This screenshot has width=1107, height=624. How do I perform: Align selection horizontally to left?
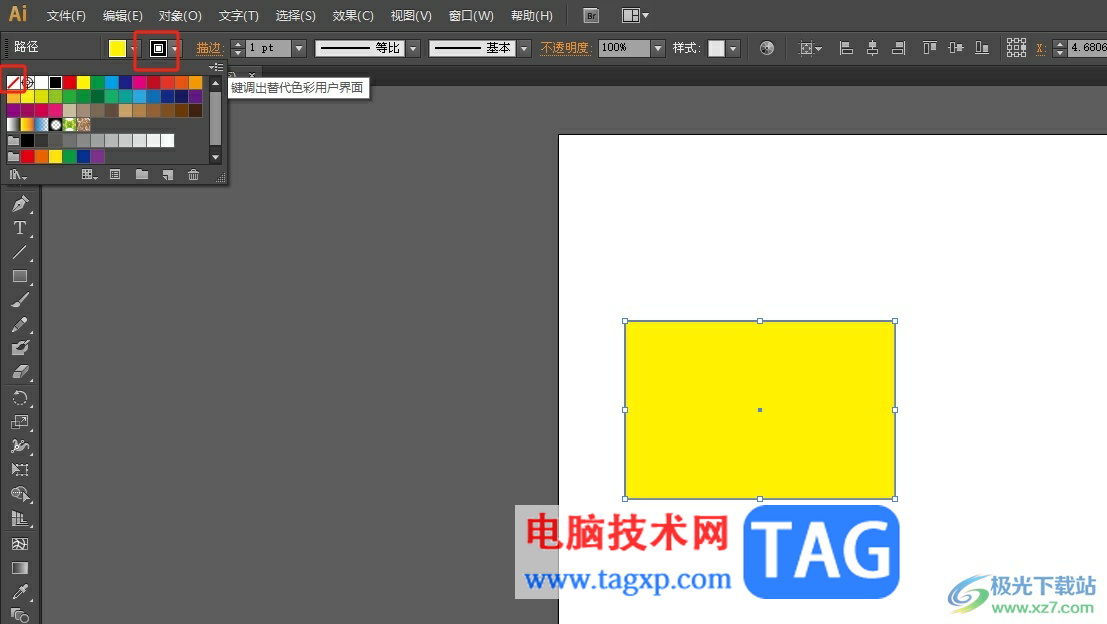[x=846, y=48]
